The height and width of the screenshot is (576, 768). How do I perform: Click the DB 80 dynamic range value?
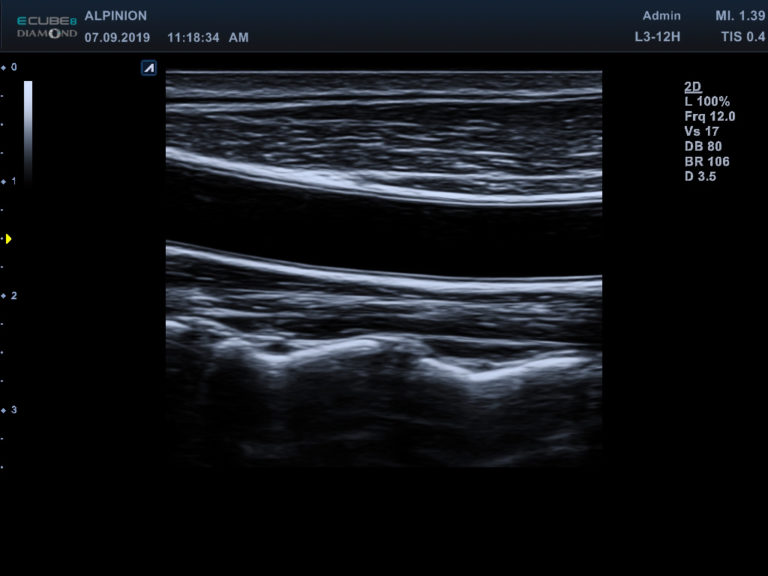tap(701, 147)
